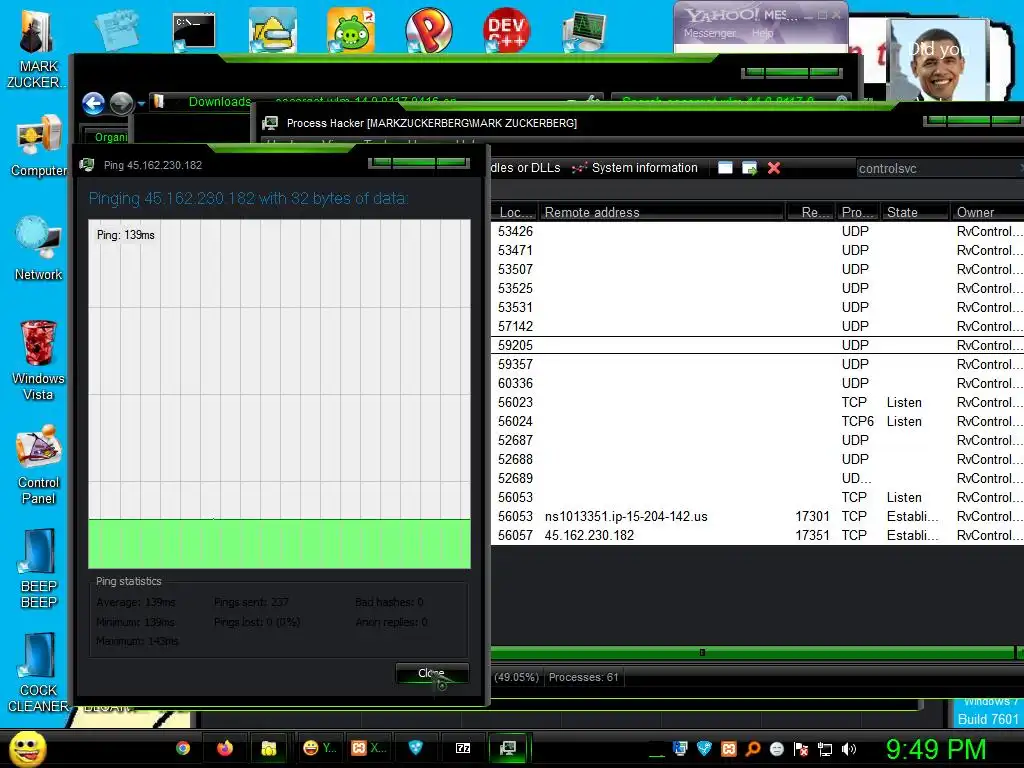This screenshot has width=1024, height=768.
Task: Click the network tray icon
Action: click(x=825, y=749)
